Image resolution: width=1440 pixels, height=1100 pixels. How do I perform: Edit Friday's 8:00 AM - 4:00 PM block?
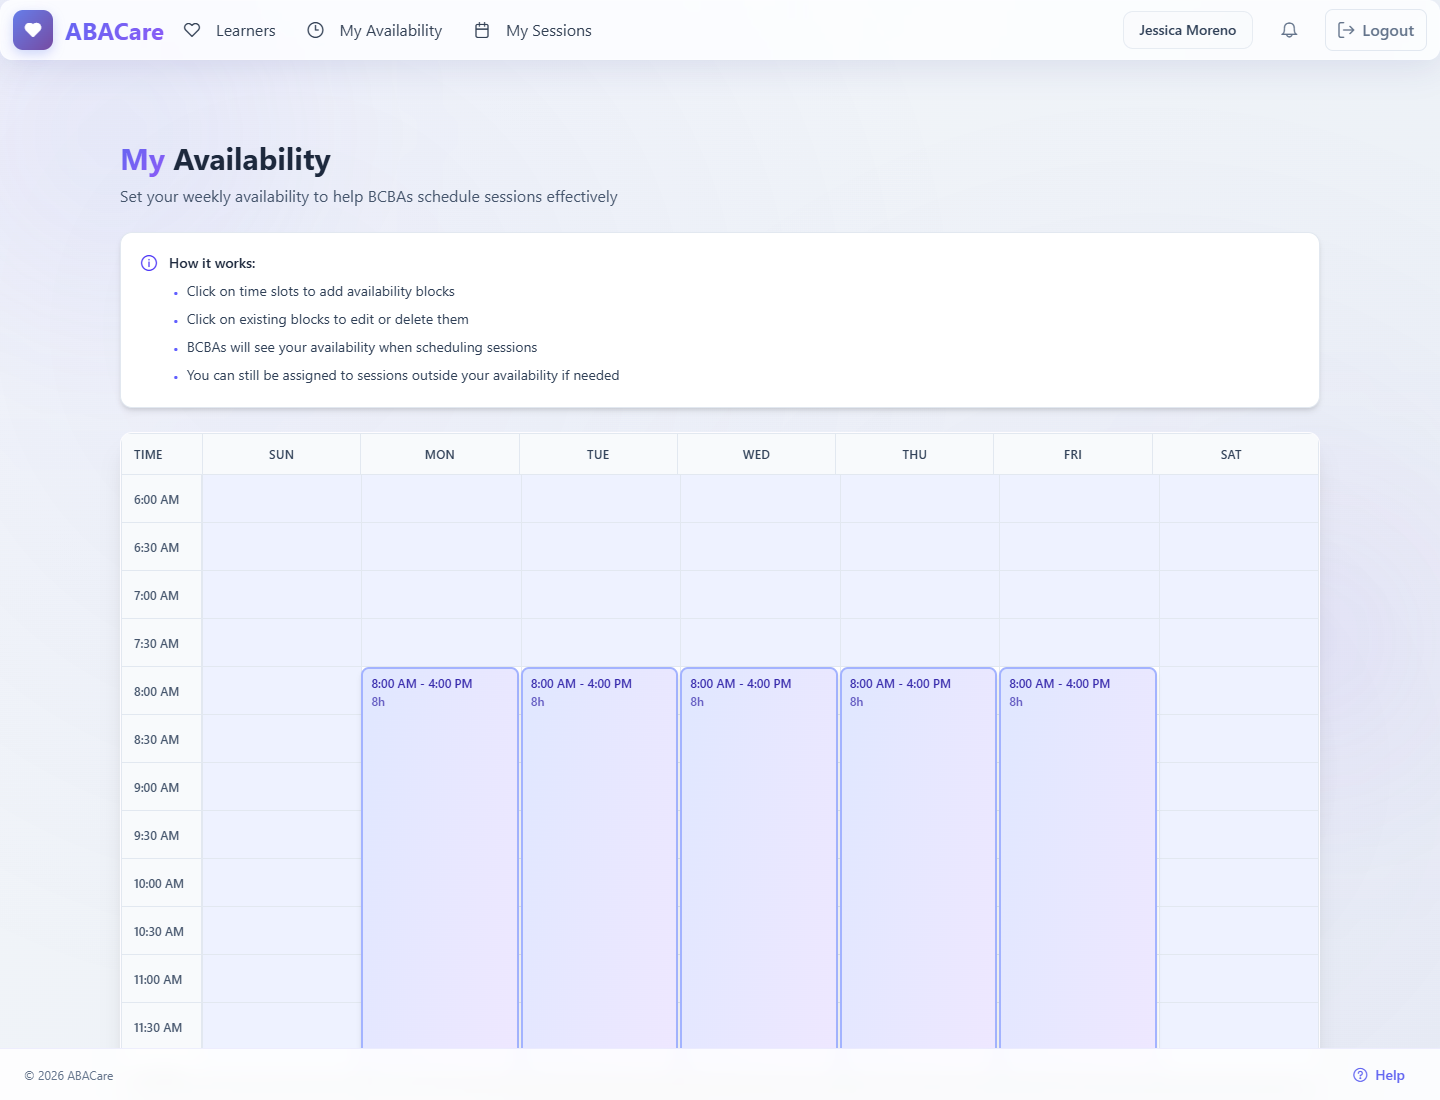click(1078, 858)
